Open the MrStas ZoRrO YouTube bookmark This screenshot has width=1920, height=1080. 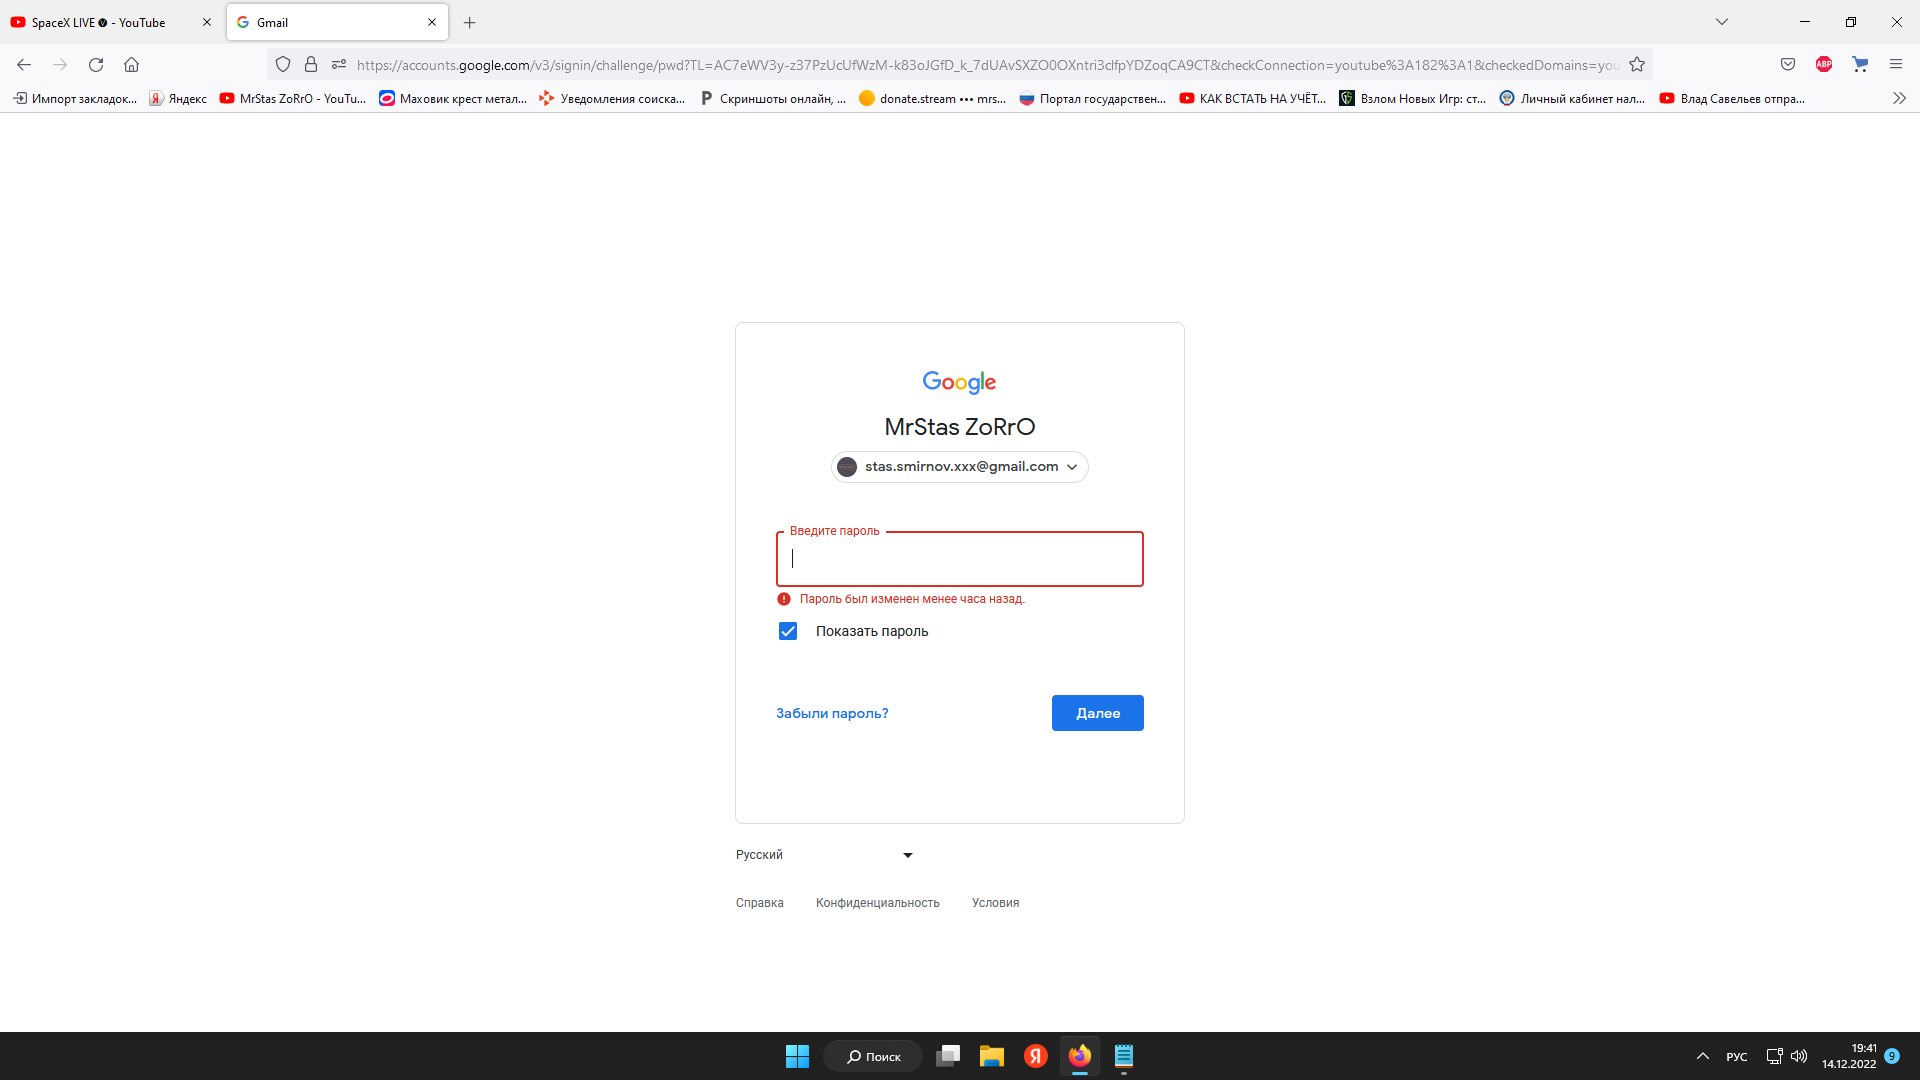click(x=293, y=98)
